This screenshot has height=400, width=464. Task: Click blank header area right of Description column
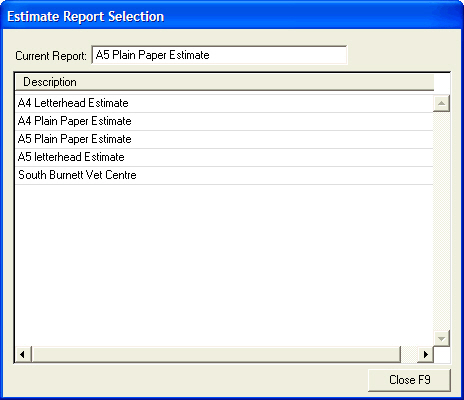(x=442, y=82)
